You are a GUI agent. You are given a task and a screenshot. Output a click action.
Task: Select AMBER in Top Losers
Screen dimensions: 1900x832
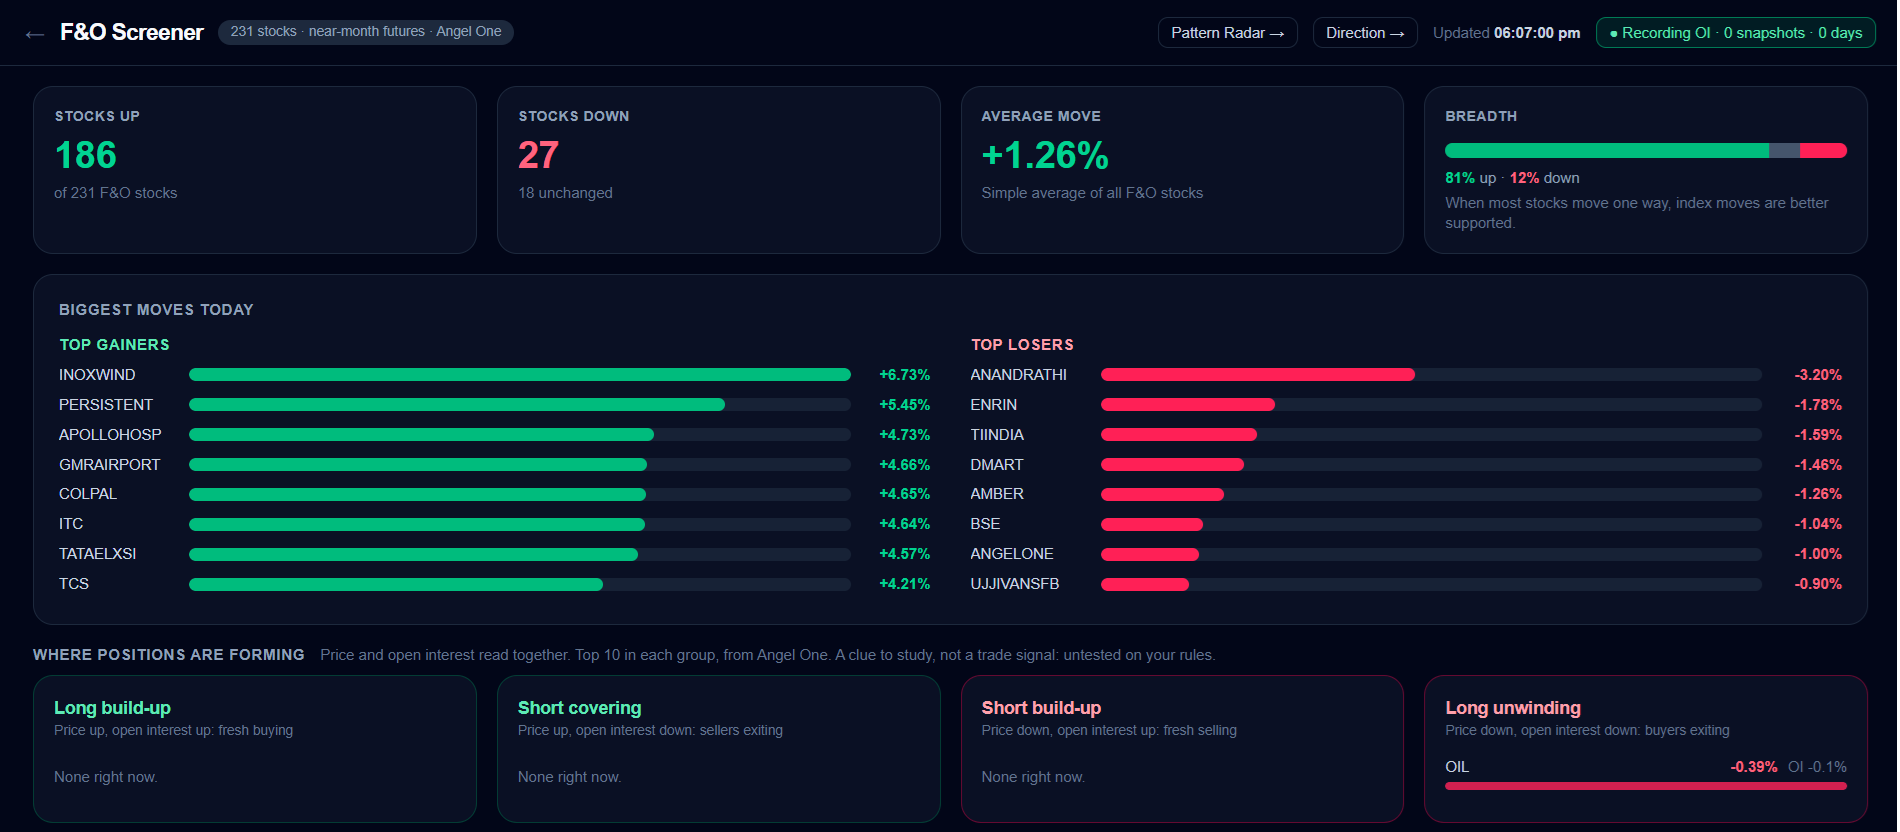[x=997, y=494]
